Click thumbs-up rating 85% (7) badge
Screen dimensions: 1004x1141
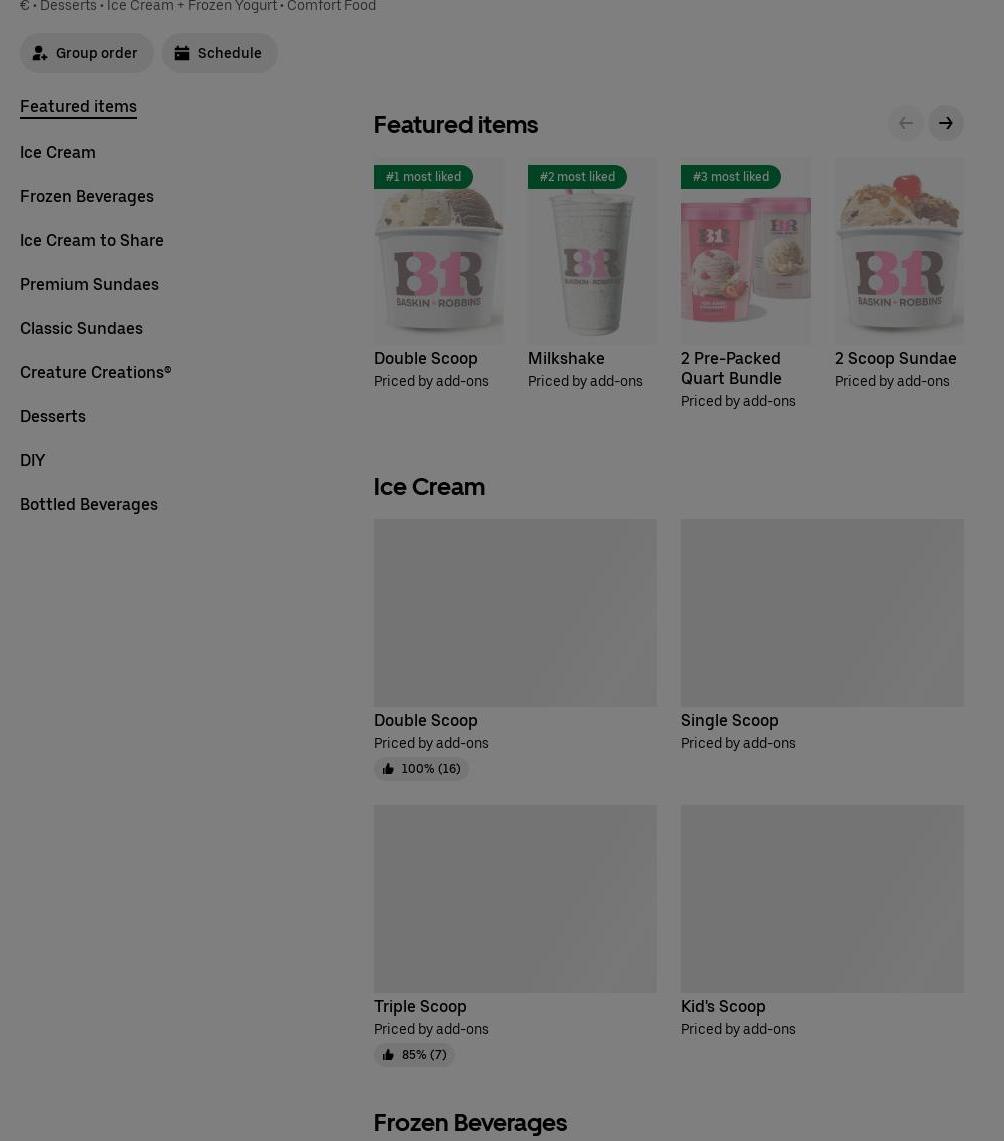414,1054
